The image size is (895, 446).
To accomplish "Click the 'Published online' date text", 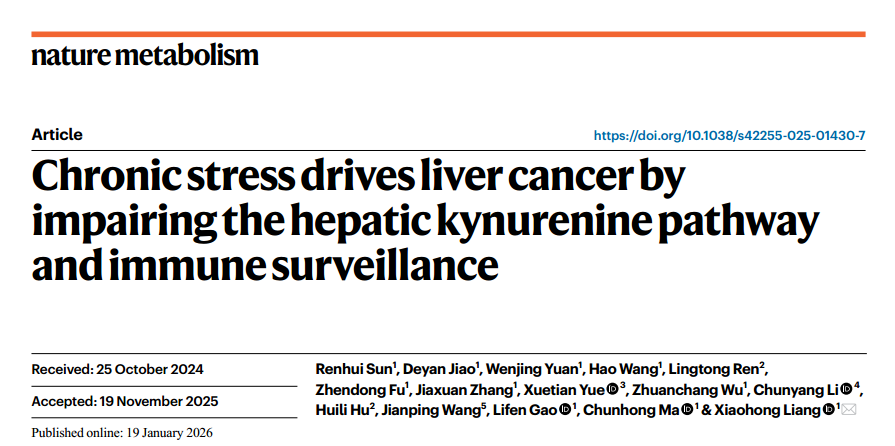I will pos(122,433).
